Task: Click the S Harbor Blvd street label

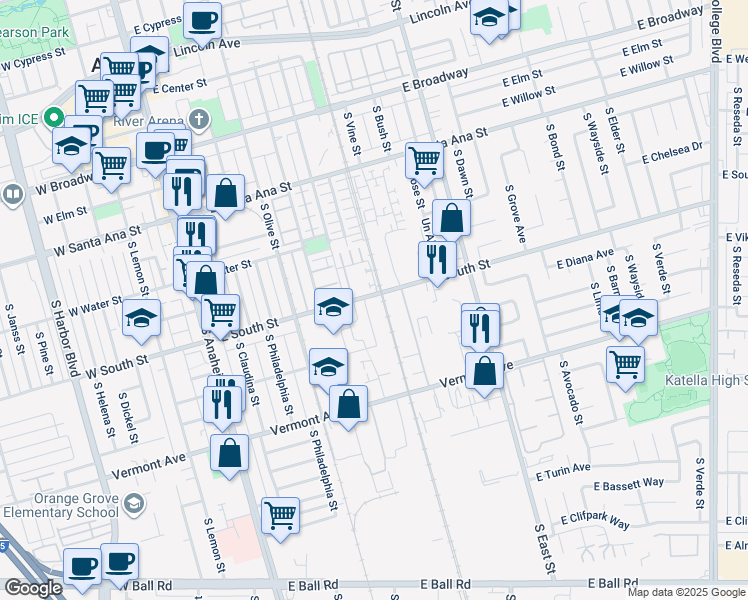Action: click(65, 338)
